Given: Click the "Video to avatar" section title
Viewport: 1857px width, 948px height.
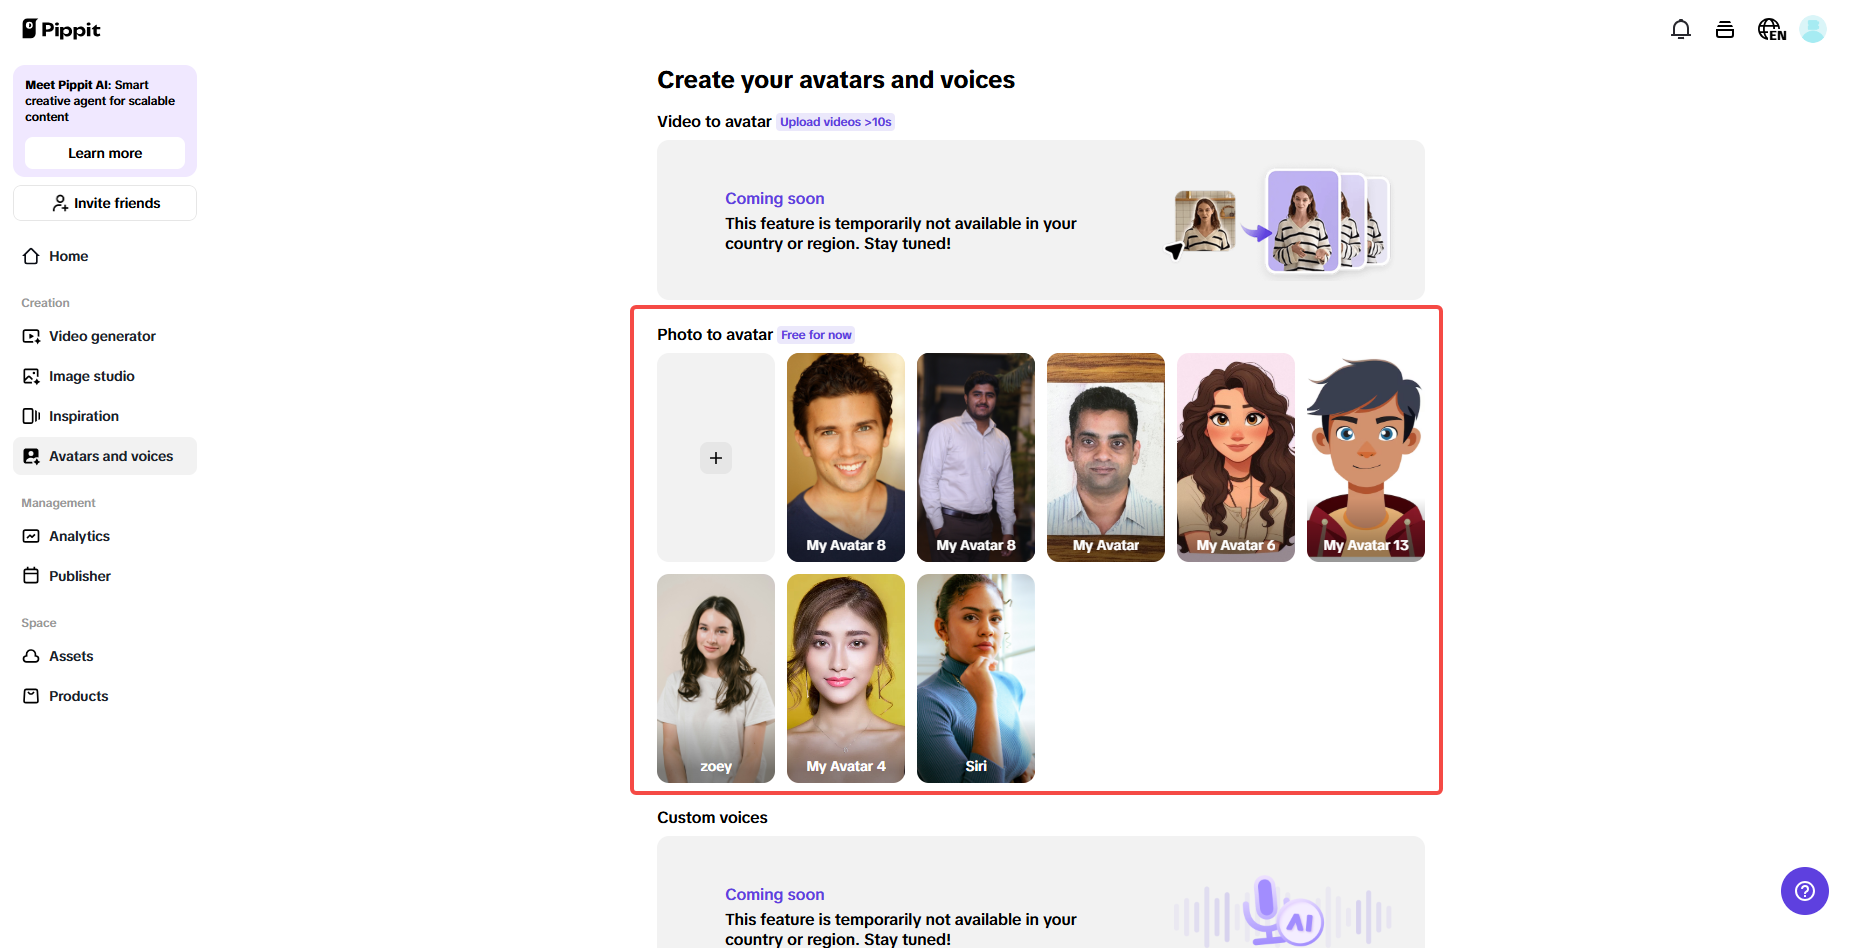Looking at the screenshot, I should click(x=714, y=122).
